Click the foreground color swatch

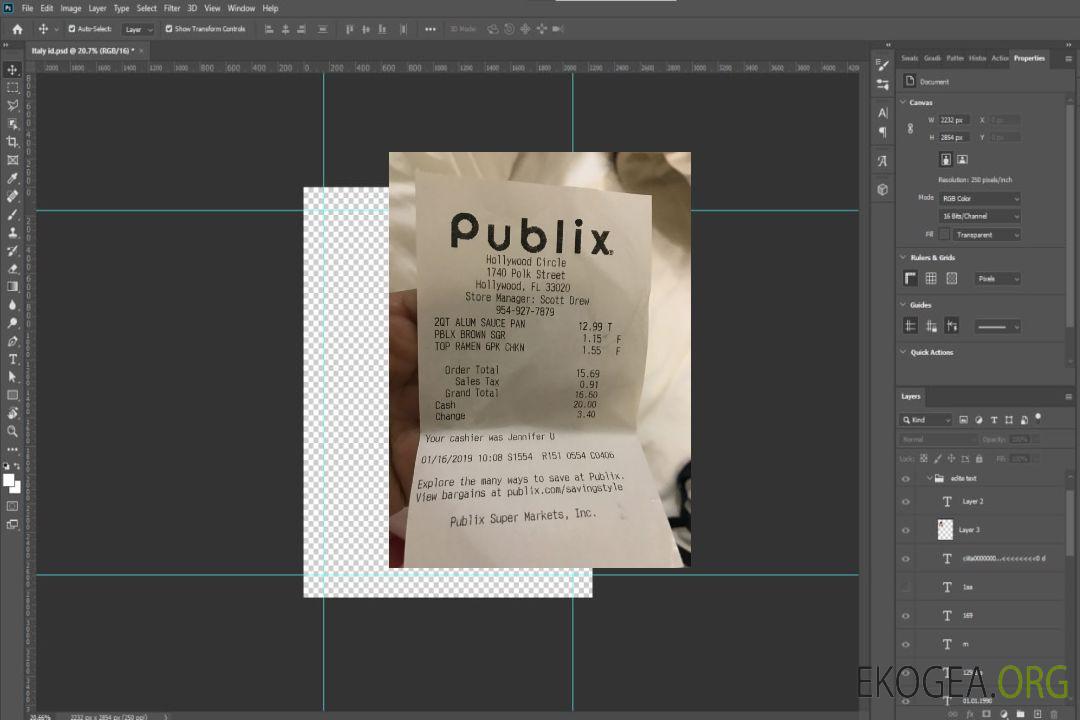pyautogui.click(x=8, y=480)
